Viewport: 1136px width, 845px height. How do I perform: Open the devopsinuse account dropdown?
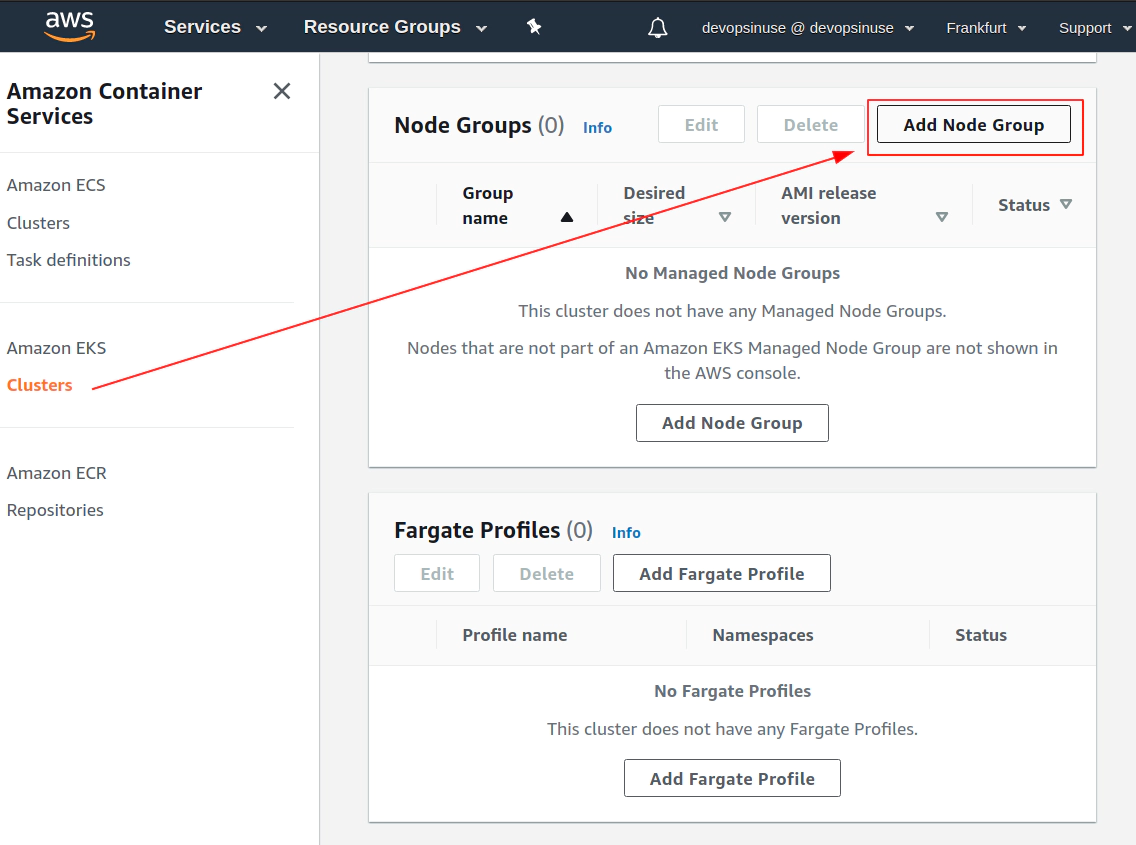click(808, 28)
